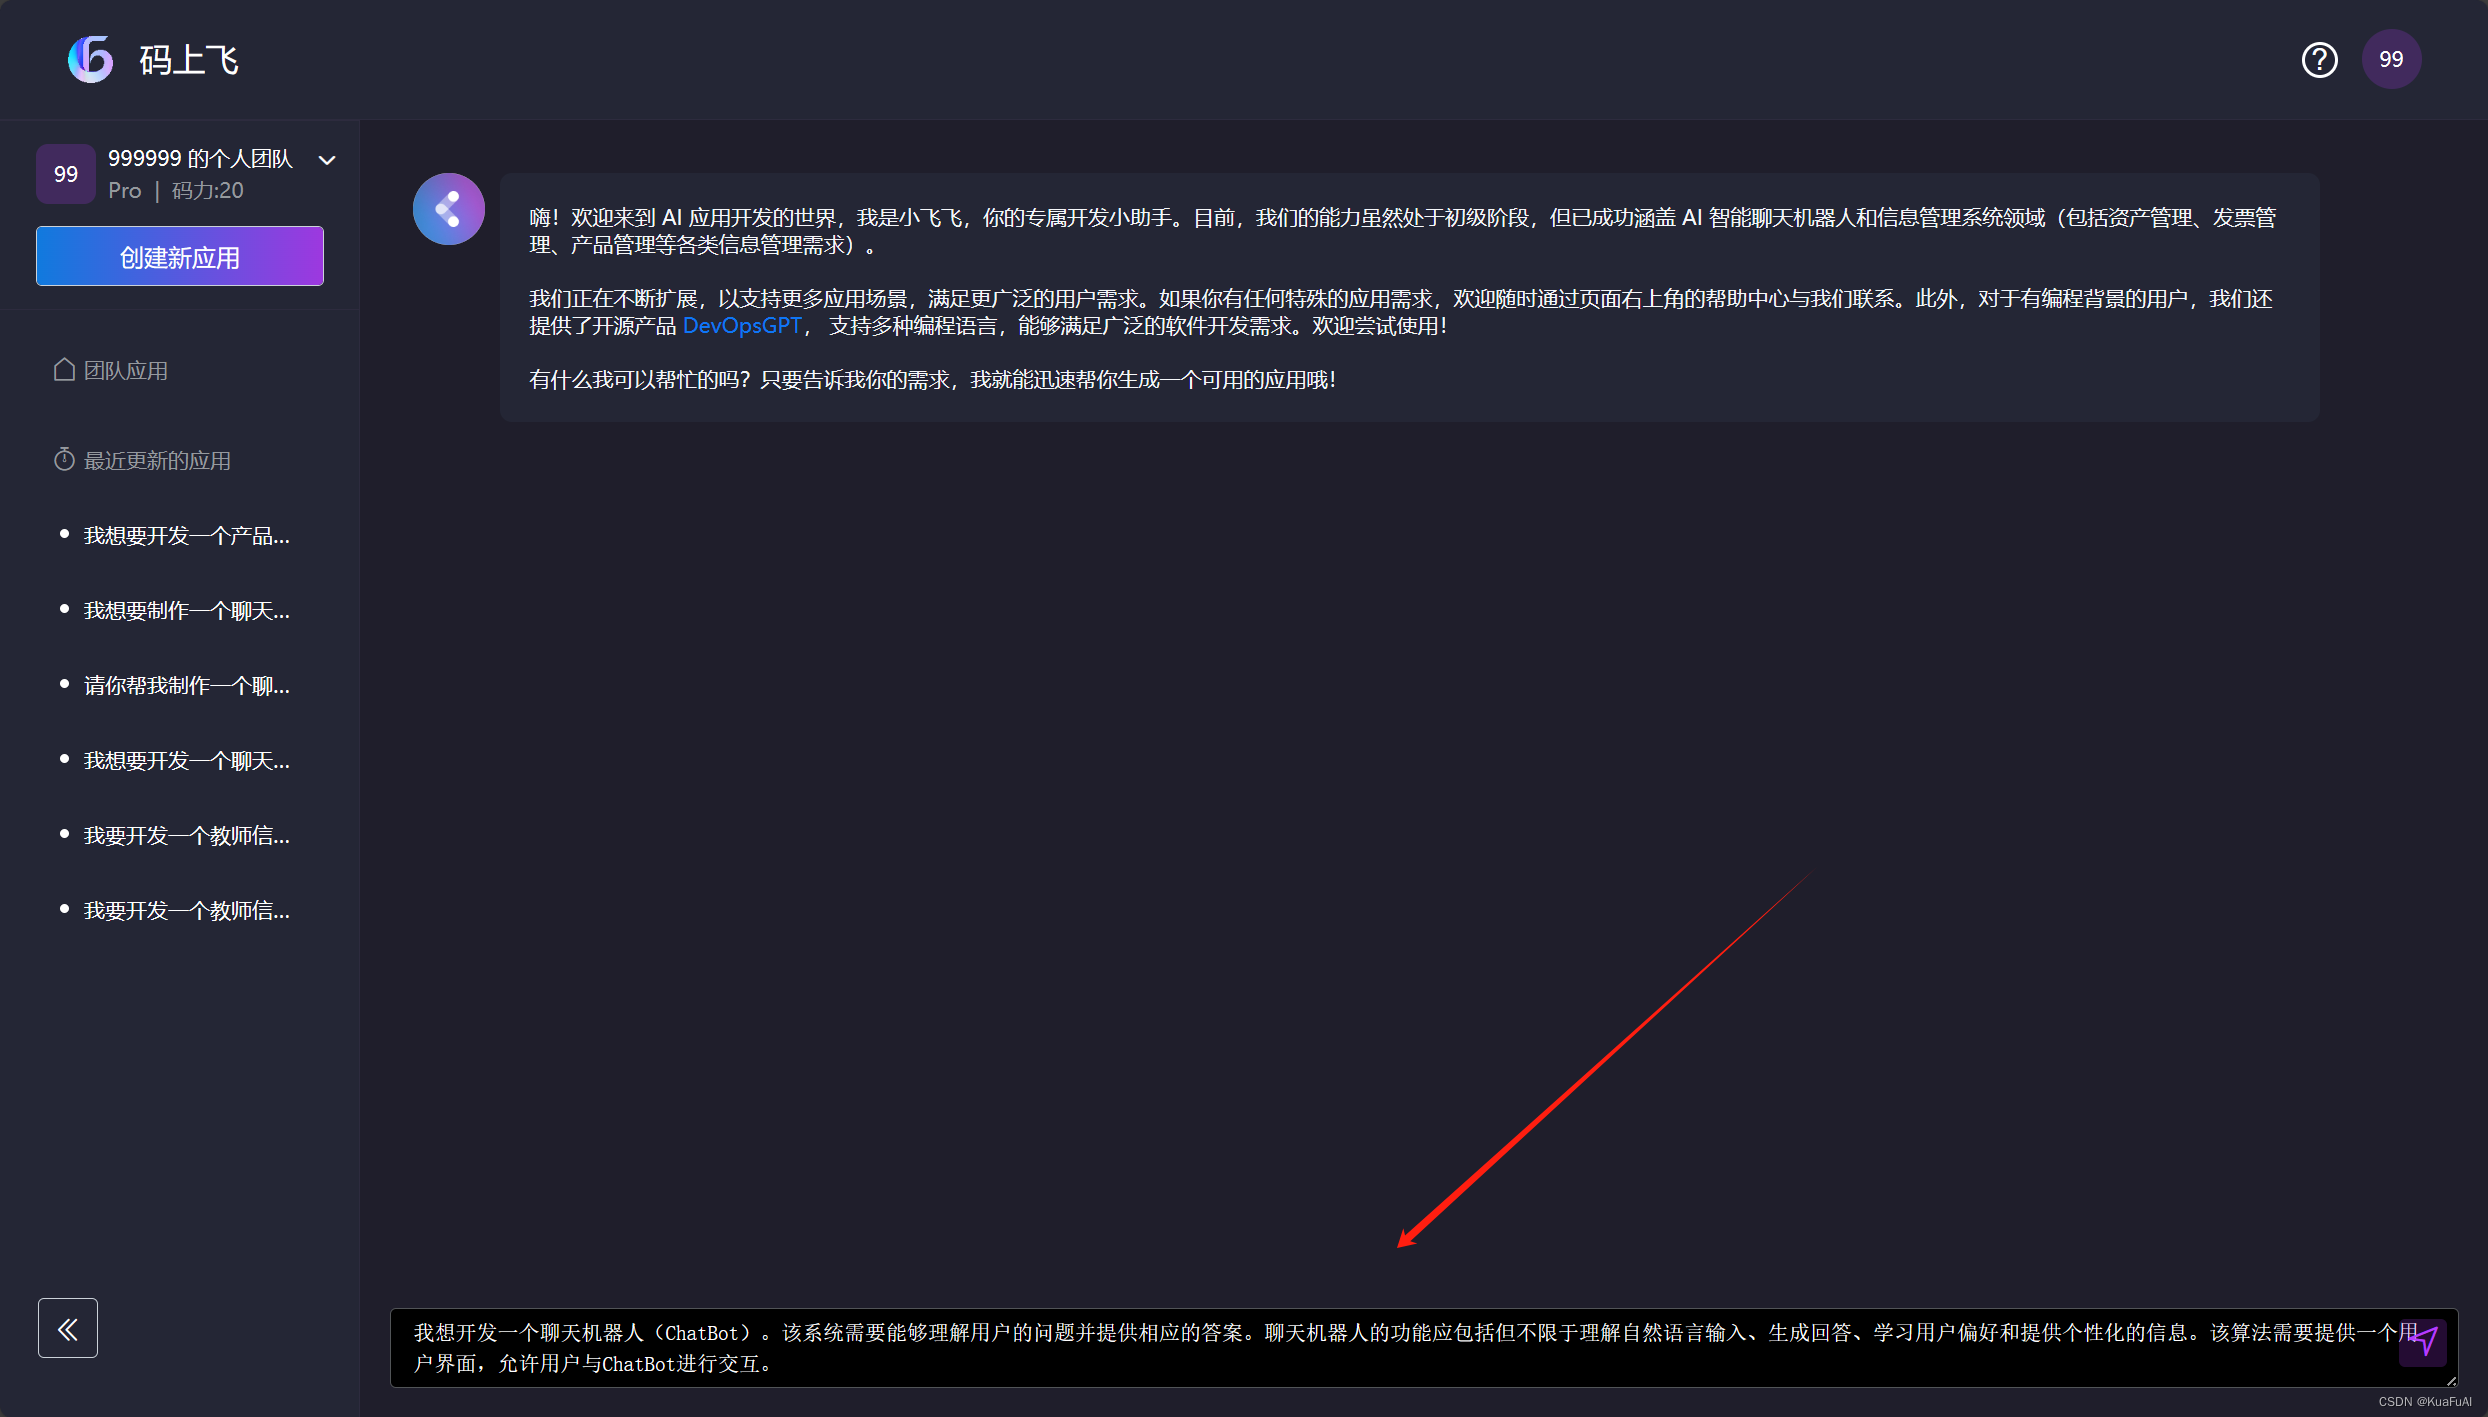Open the 团队应用 menu item
This screenshot has width=2488, height=1417.
pos(126,371)
